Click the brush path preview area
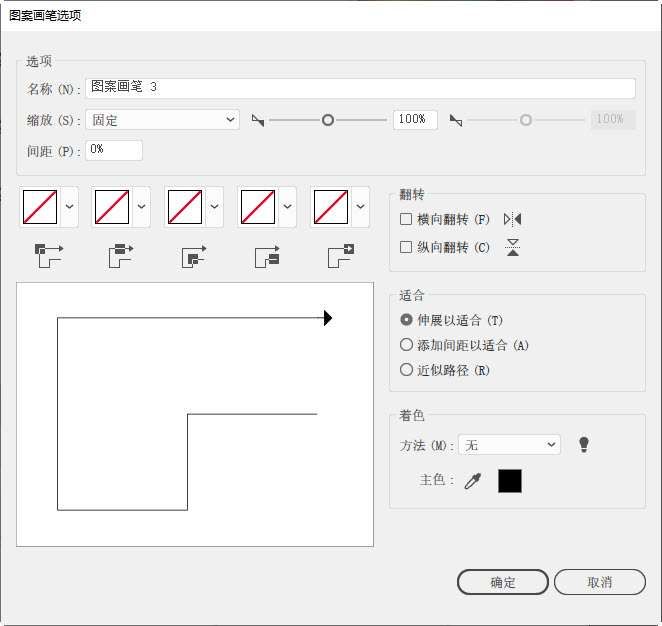The image size is (662, 626). coord(195,415)
